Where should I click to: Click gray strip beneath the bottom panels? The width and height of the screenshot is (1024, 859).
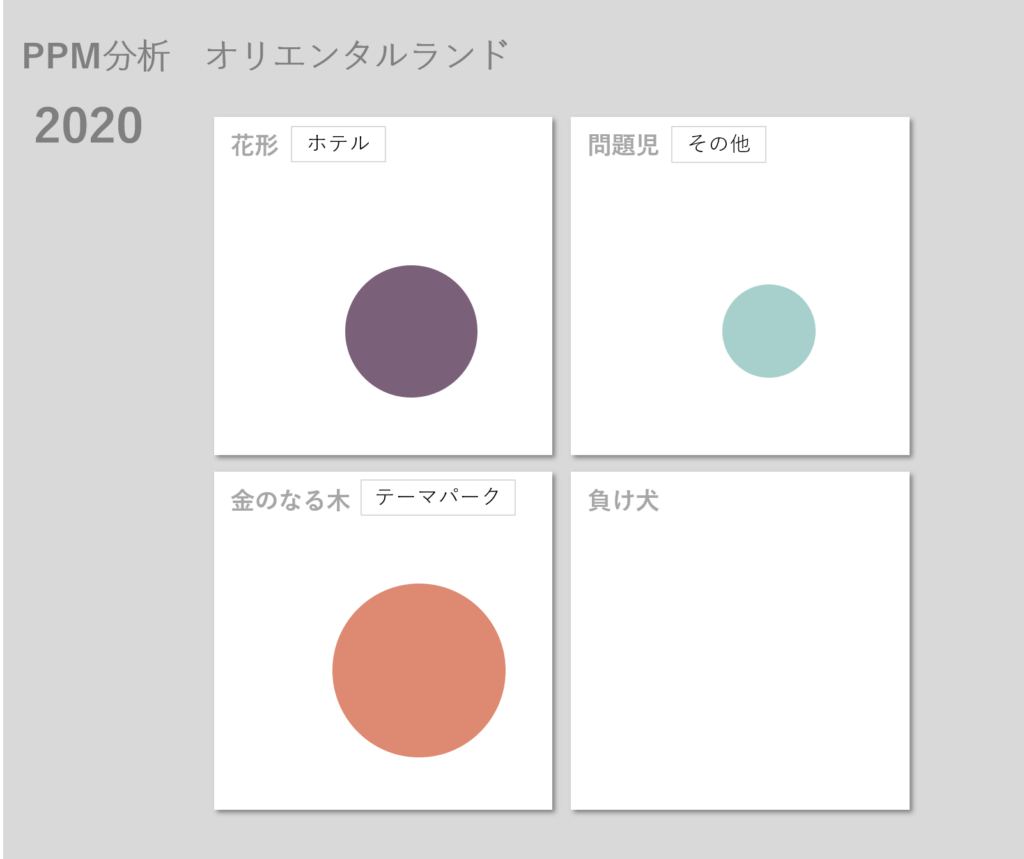pyautogui.click(x=560, y=834)
